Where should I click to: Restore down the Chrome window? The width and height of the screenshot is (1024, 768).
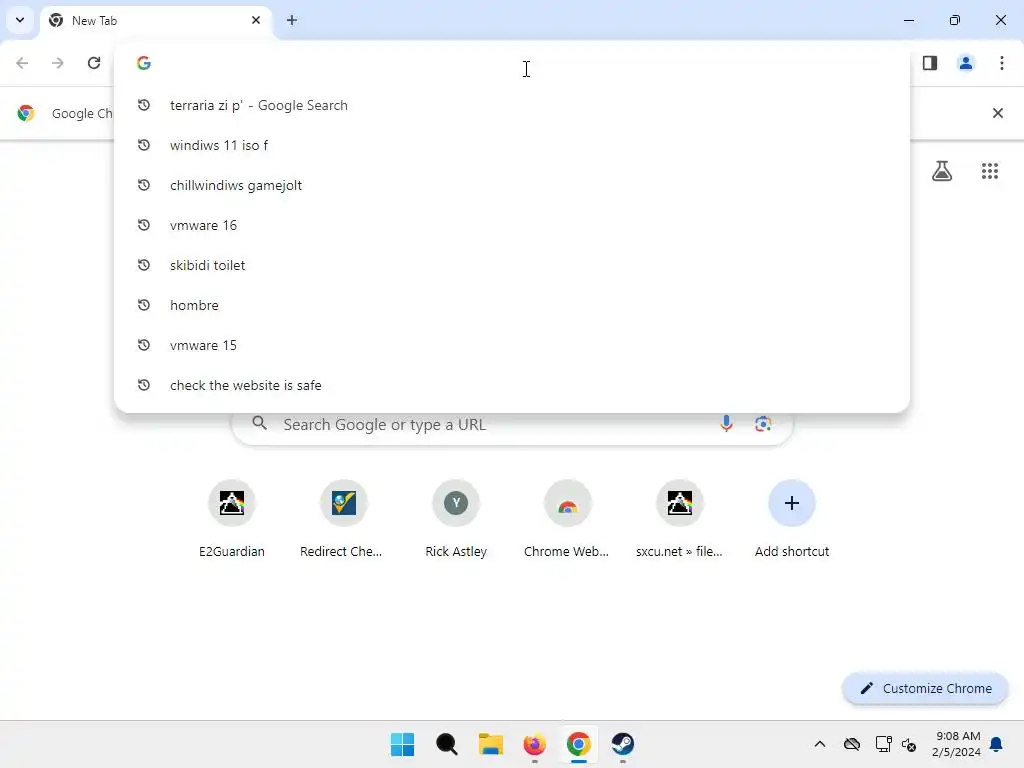955,20
